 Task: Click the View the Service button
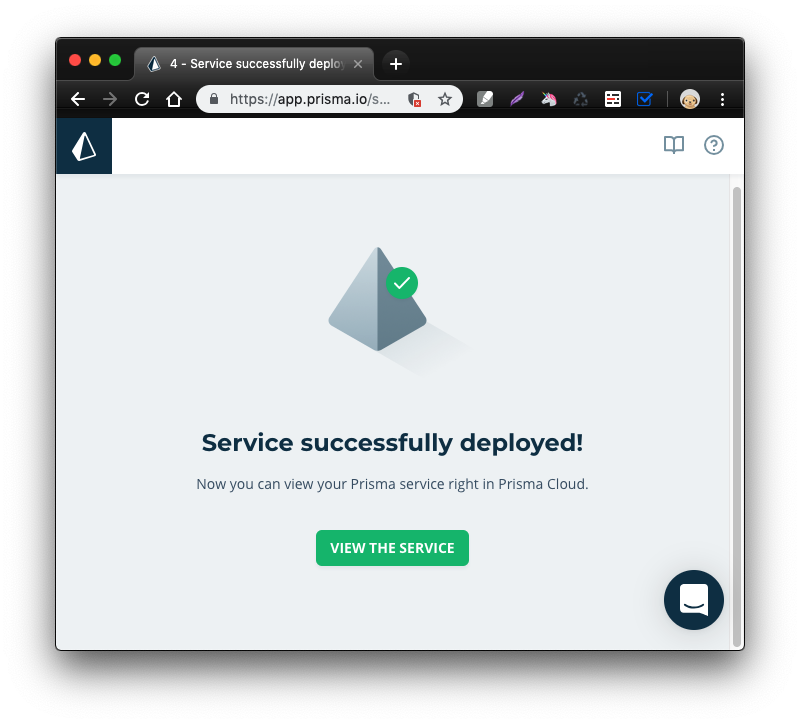(x=392, y=548)
